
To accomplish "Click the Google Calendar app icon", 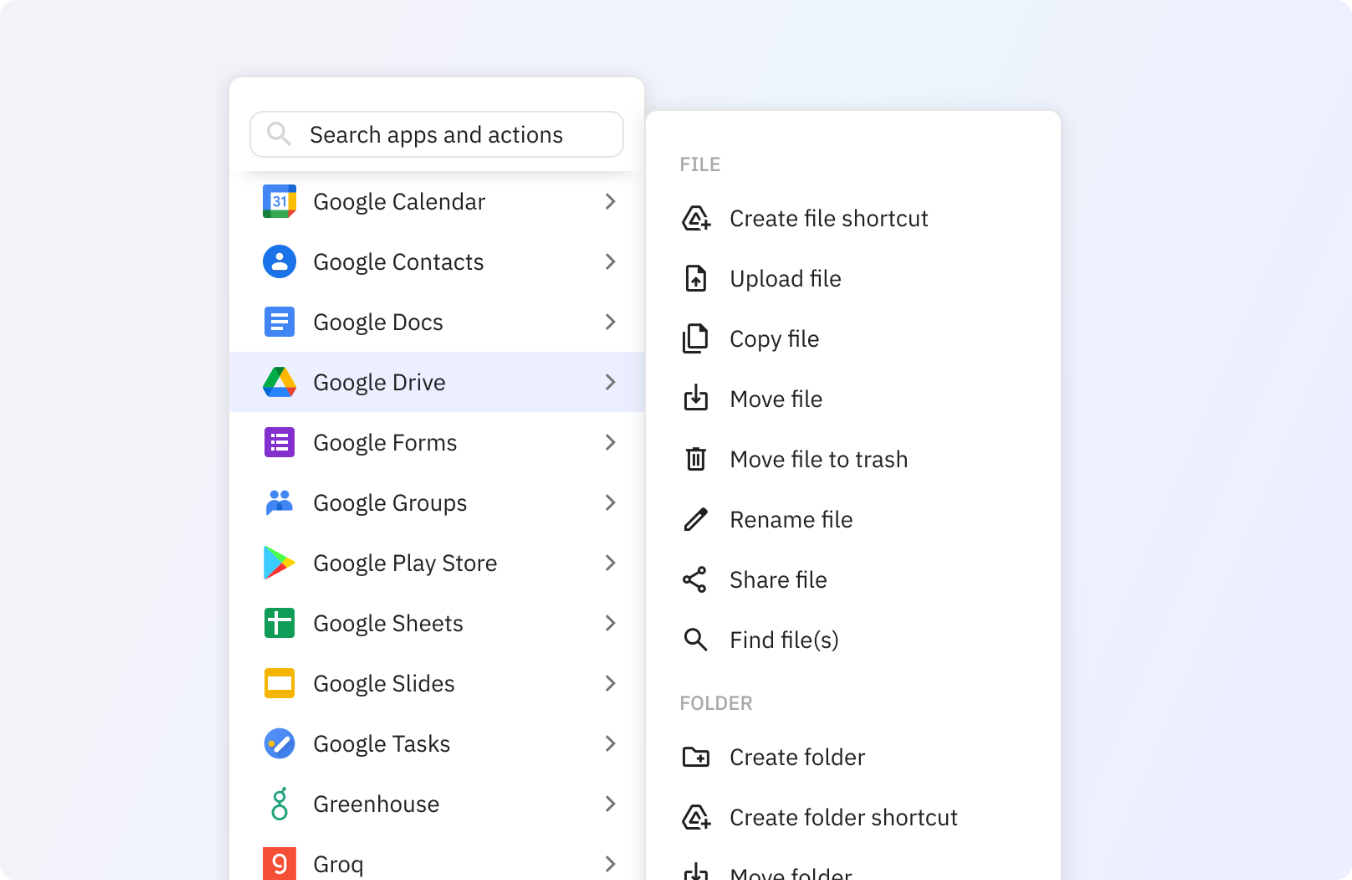I will coord(279,201).
